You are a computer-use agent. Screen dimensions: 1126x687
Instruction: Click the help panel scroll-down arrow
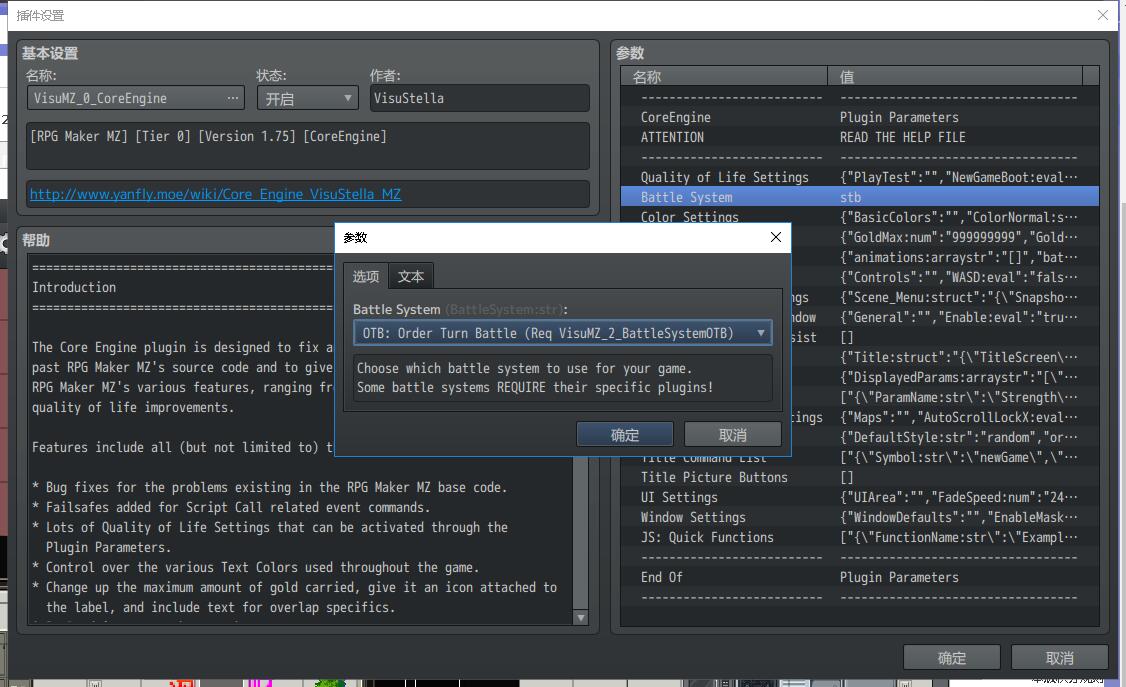pyautogui.click(x=581, y=617)
